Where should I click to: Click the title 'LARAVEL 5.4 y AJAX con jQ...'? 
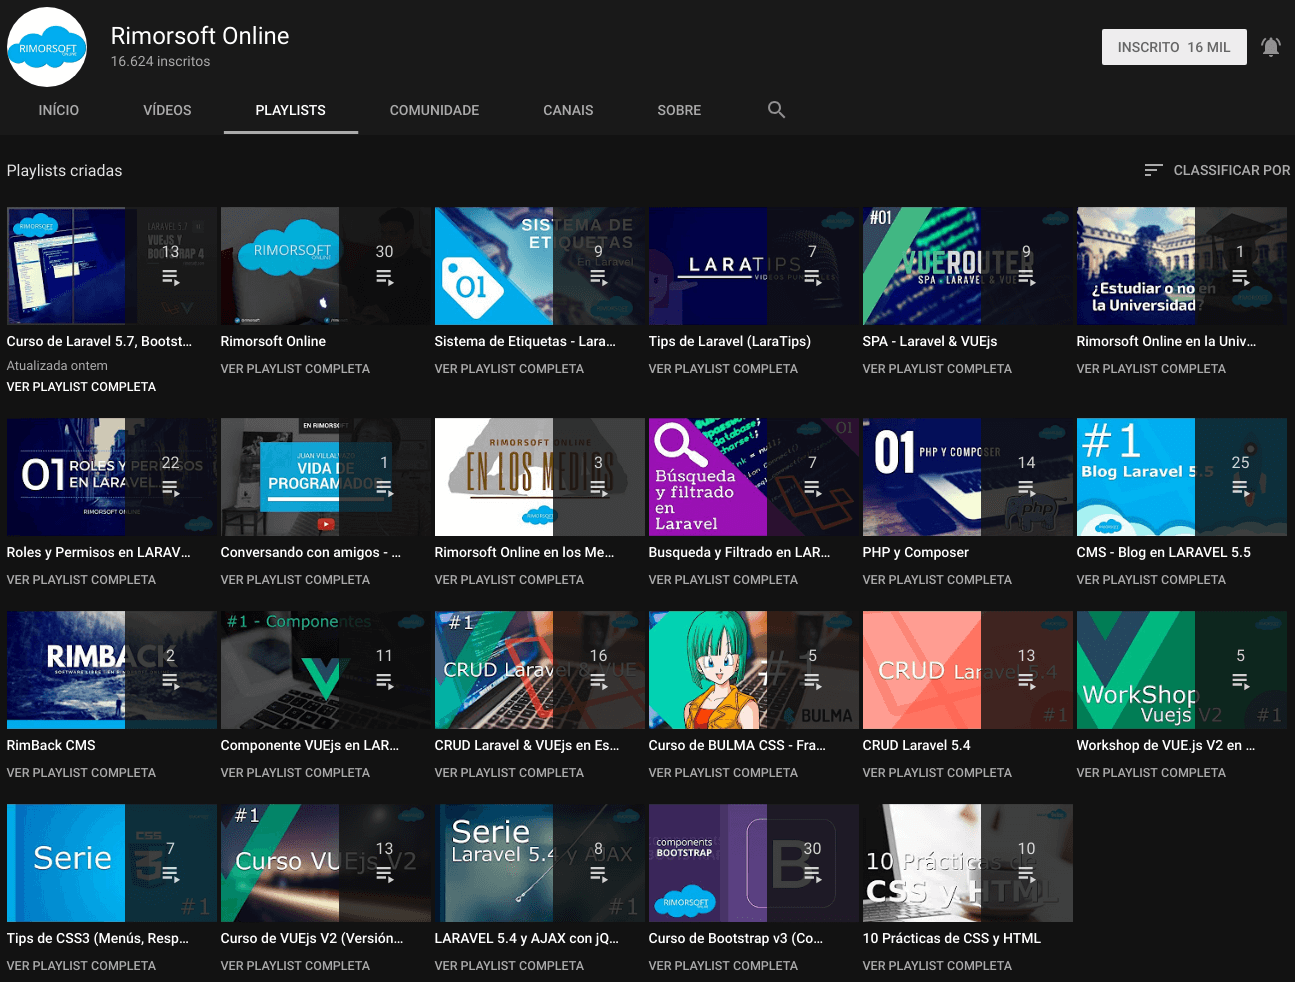(x=526, y=938)
